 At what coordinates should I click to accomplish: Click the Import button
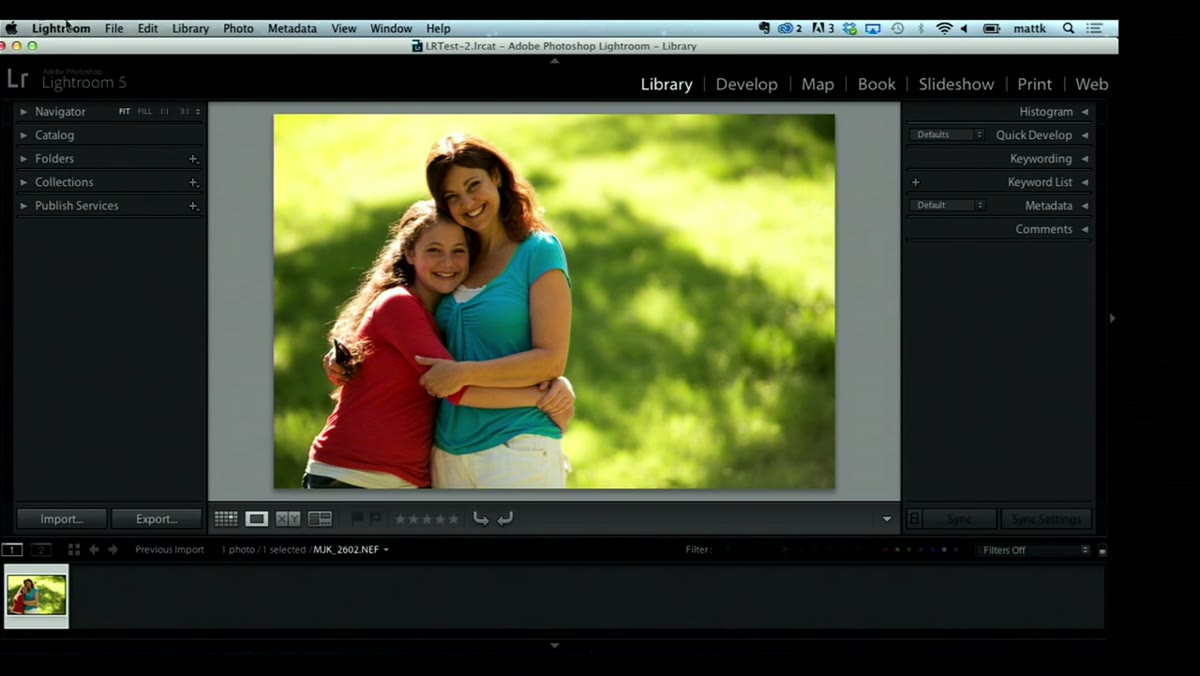tap(61, 519)
